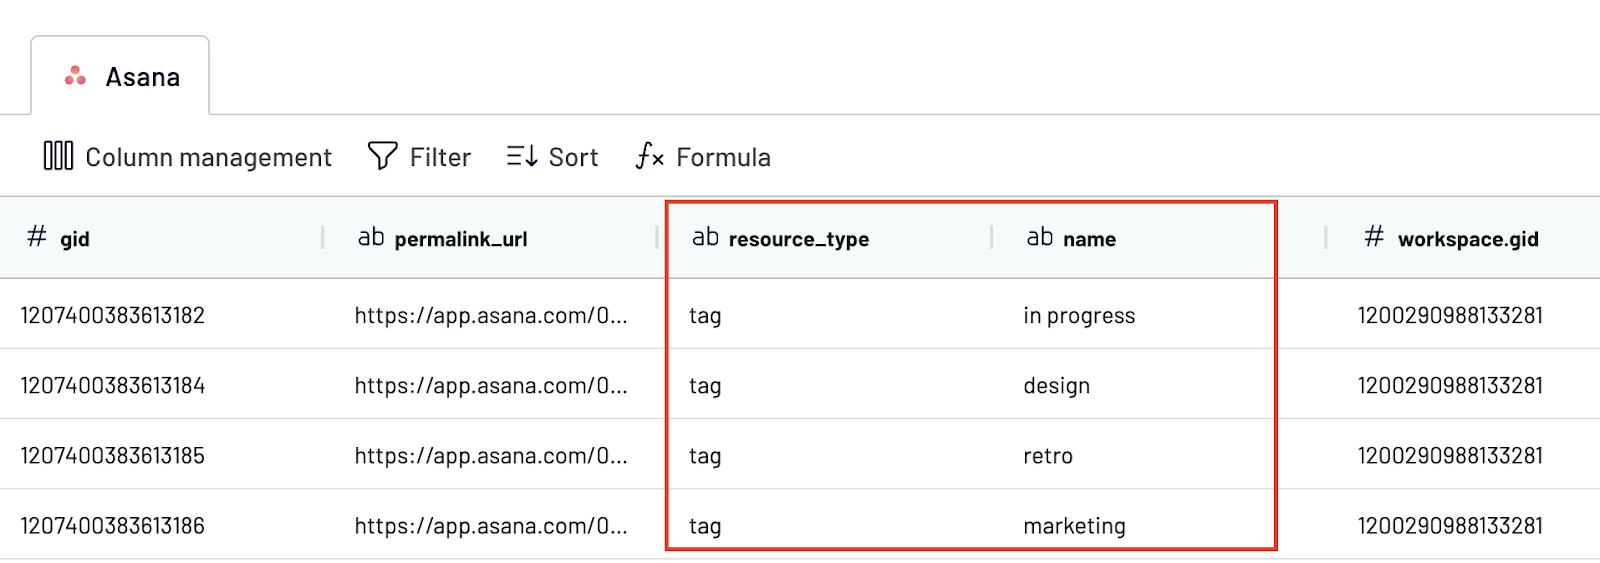Select the gid cell 1207400383613185
1600x563 pixels.
113,456
